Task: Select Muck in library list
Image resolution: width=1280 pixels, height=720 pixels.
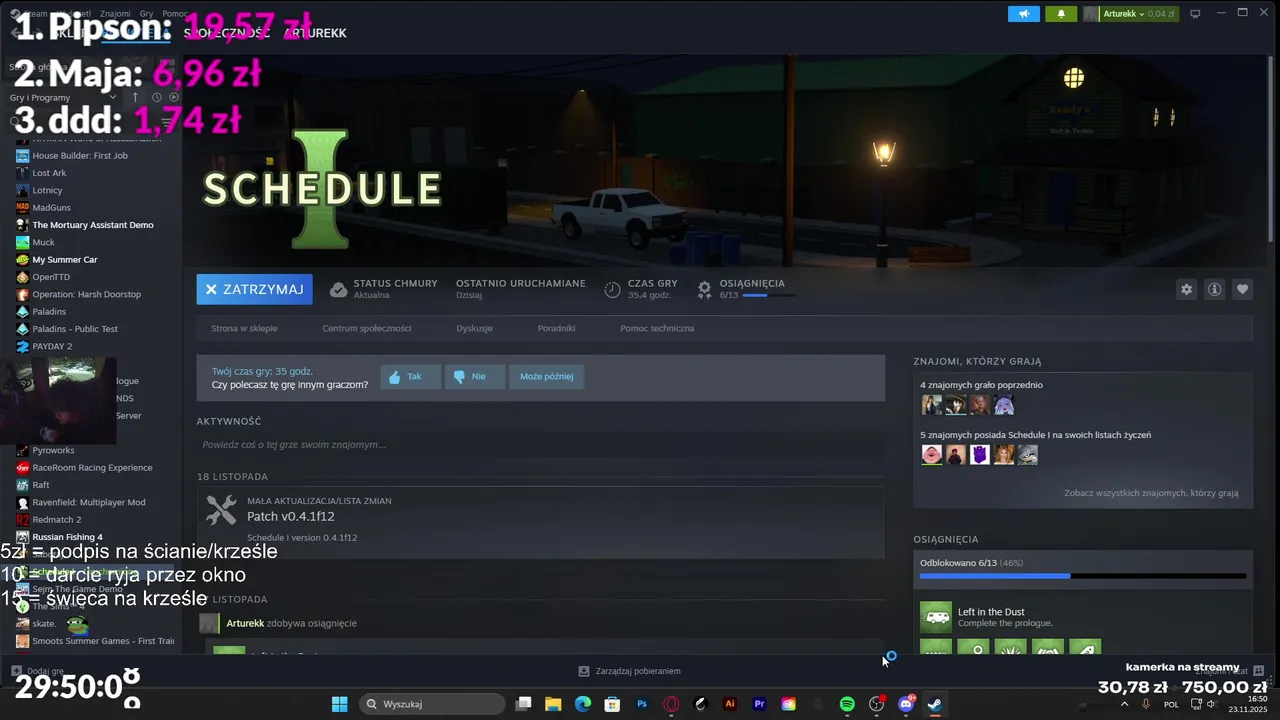Action: [43, 242]
